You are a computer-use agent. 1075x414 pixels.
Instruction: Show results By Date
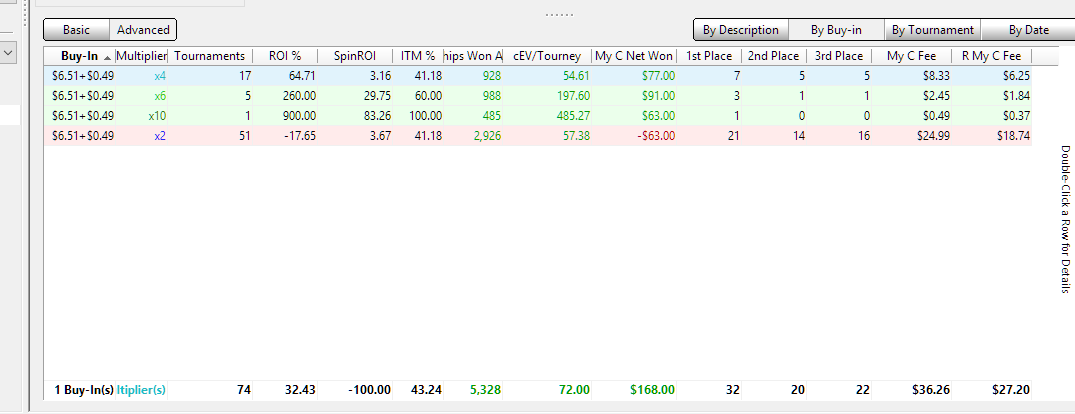(1028, 30)
